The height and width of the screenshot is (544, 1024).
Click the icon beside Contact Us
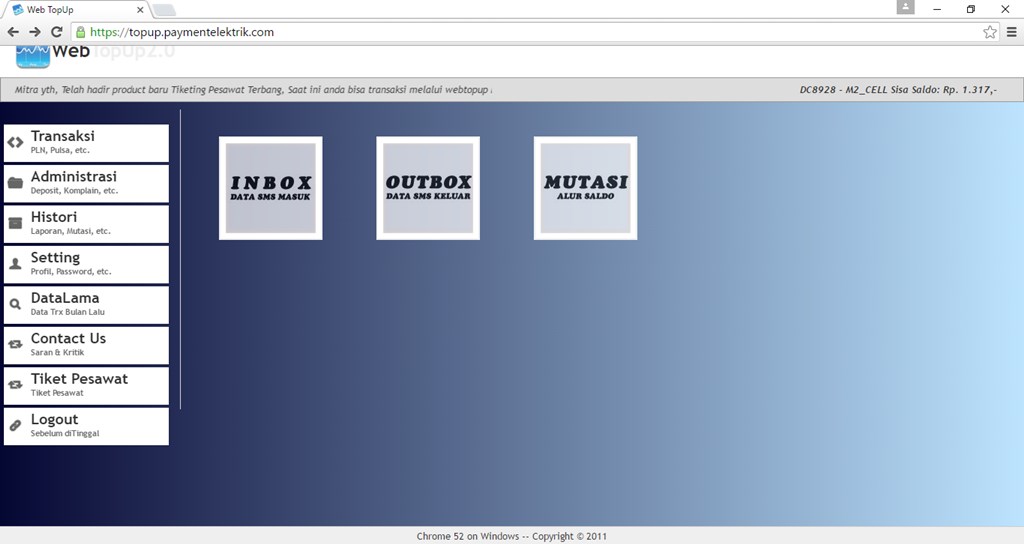(15, 345)
